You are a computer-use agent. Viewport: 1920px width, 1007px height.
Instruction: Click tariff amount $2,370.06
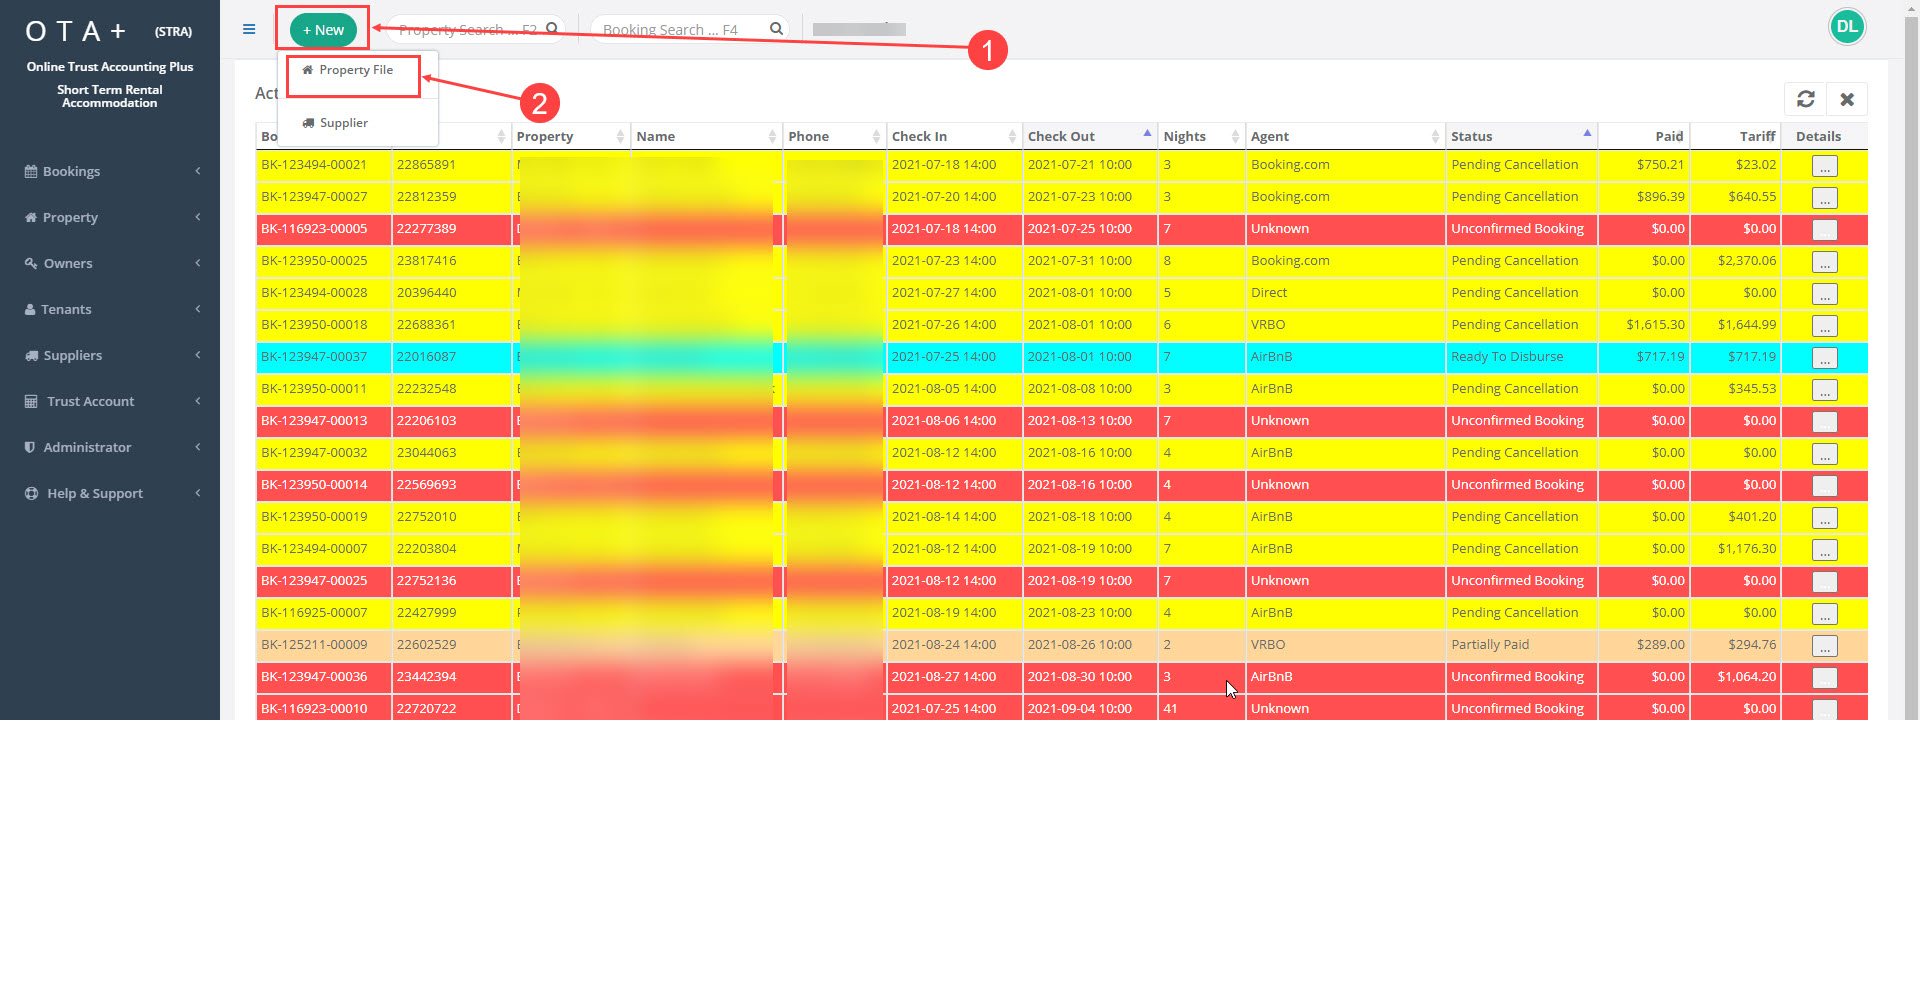1747,261
